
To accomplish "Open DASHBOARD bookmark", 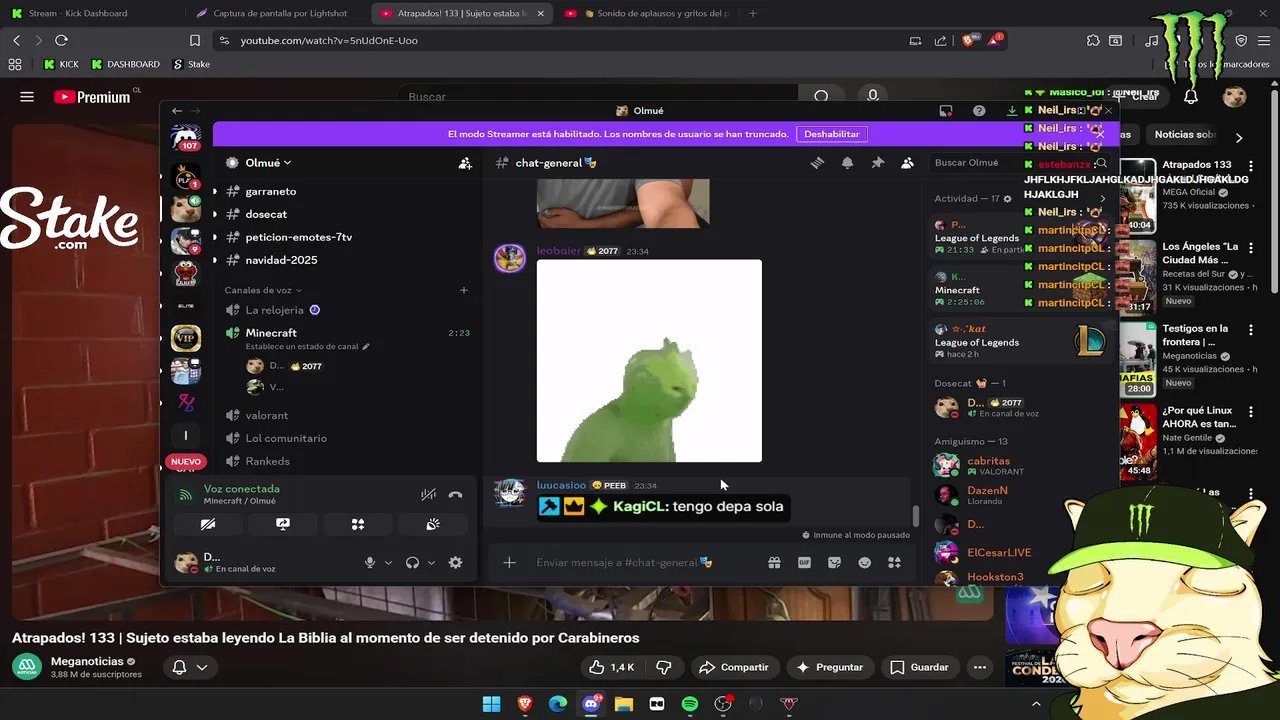I will coord(125,64).
